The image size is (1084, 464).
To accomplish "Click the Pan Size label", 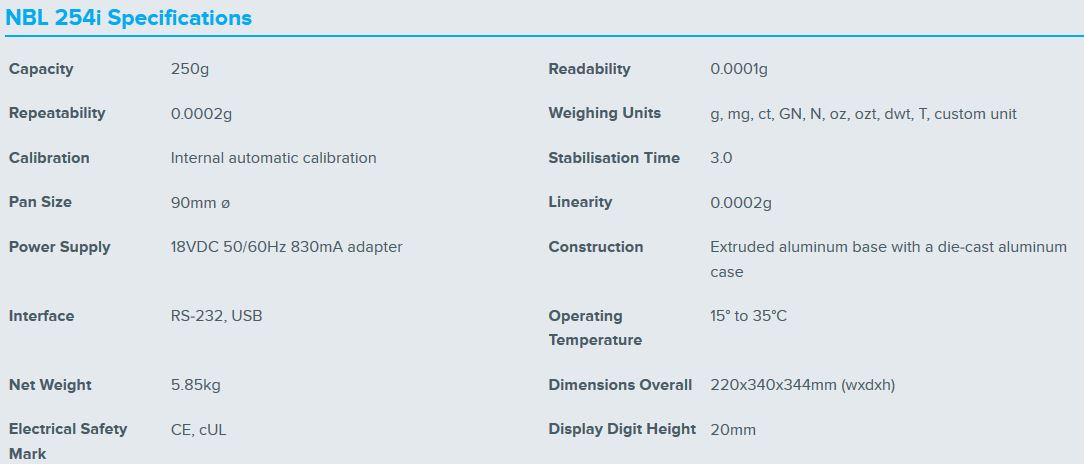I will tap(40, 202).
